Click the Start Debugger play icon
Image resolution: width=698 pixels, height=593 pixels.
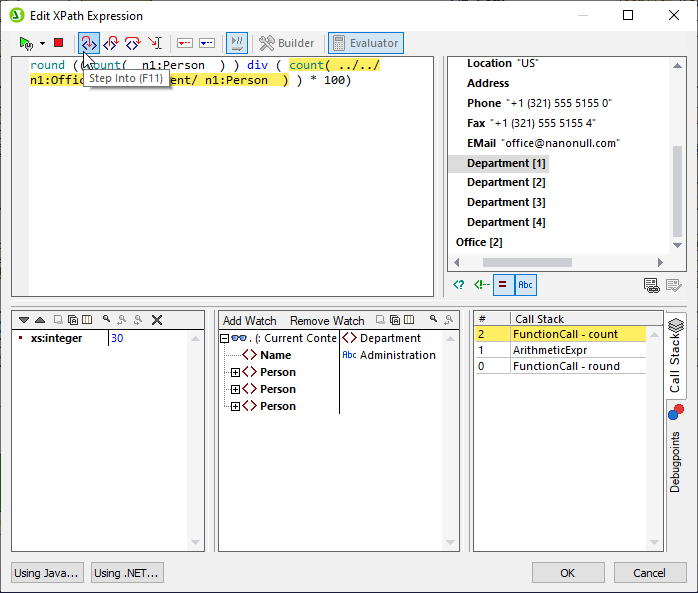[25, 43]
